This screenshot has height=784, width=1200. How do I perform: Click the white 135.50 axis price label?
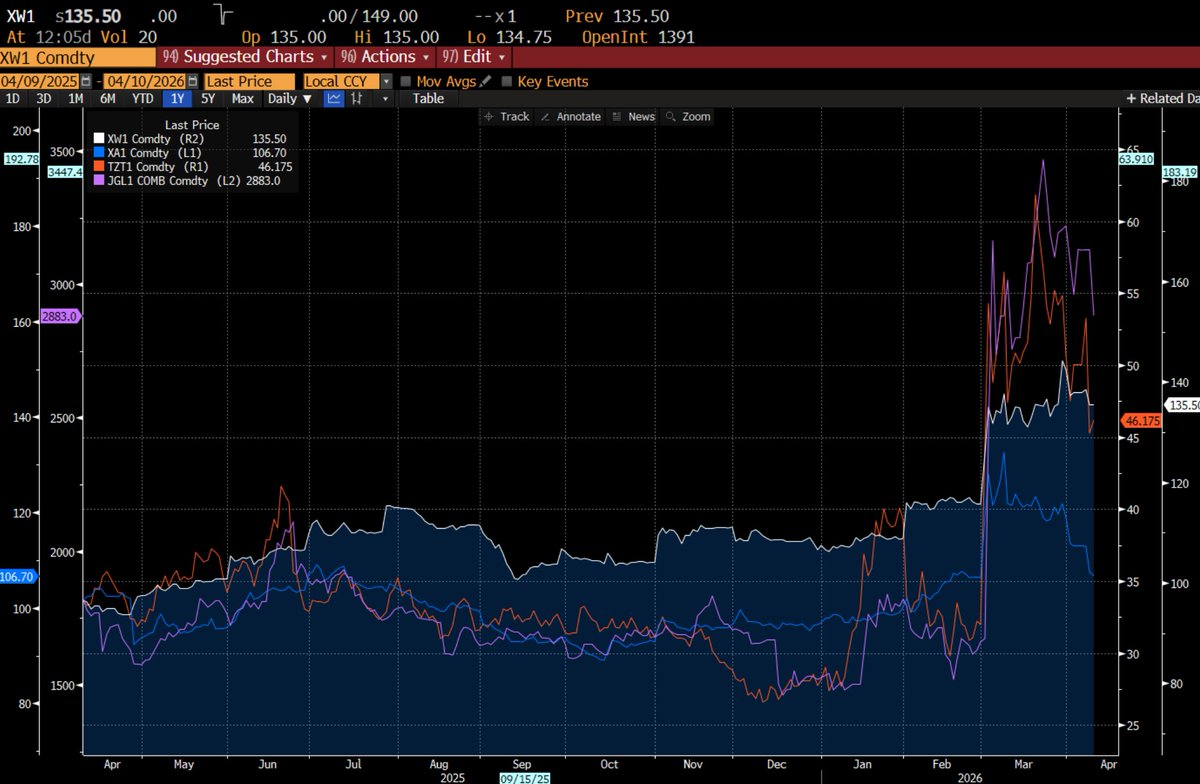pyautogui.click(x=1184, y=405)
